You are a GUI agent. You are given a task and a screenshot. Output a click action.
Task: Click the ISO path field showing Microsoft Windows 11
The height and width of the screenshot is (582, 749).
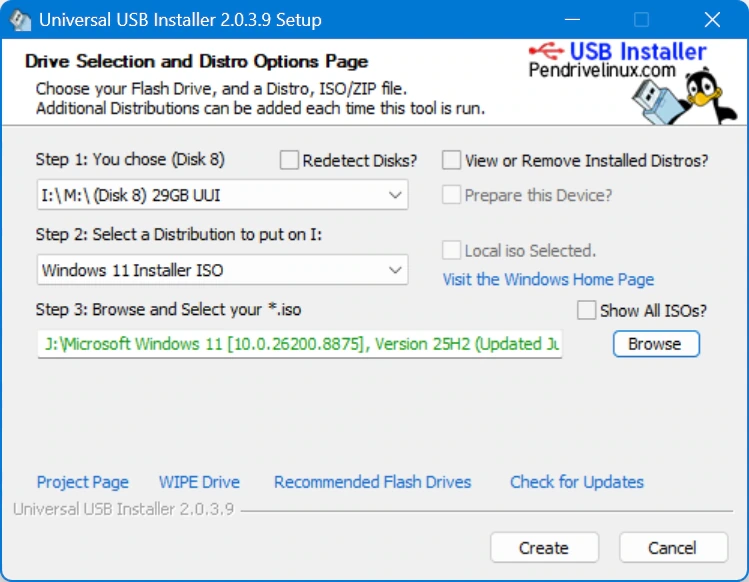(300, 344)
